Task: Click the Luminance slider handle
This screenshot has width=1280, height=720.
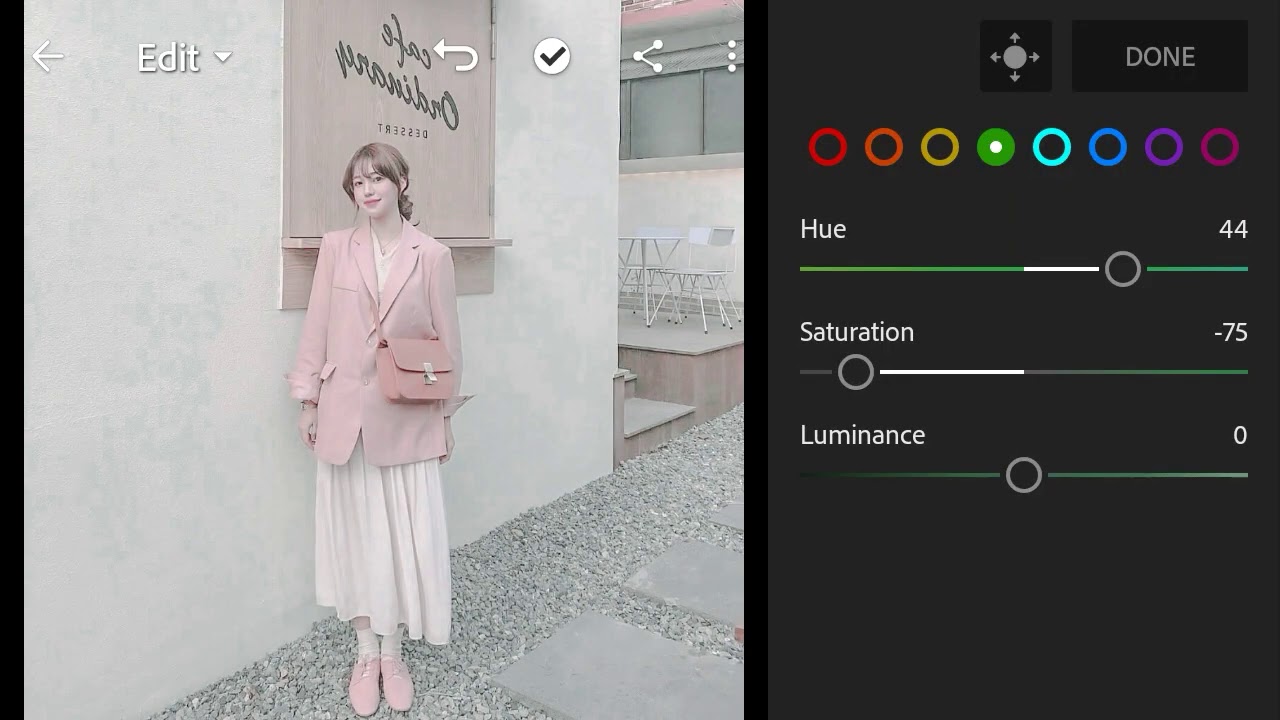Action: point(1024,475)
